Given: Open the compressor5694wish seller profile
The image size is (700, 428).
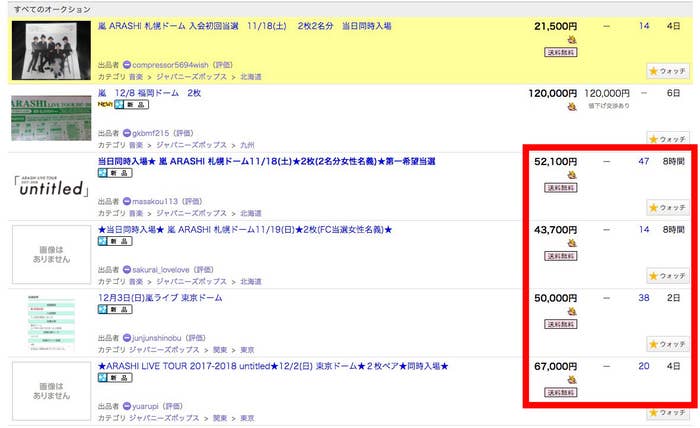Looking at the screenshot, I should click(x=170, y=65).
